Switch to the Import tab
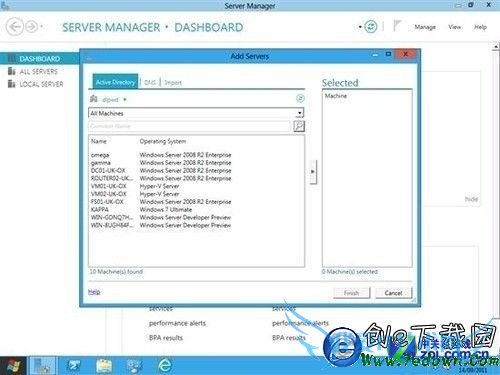Screen dimensions: 500x375 (x=173, y=82)
